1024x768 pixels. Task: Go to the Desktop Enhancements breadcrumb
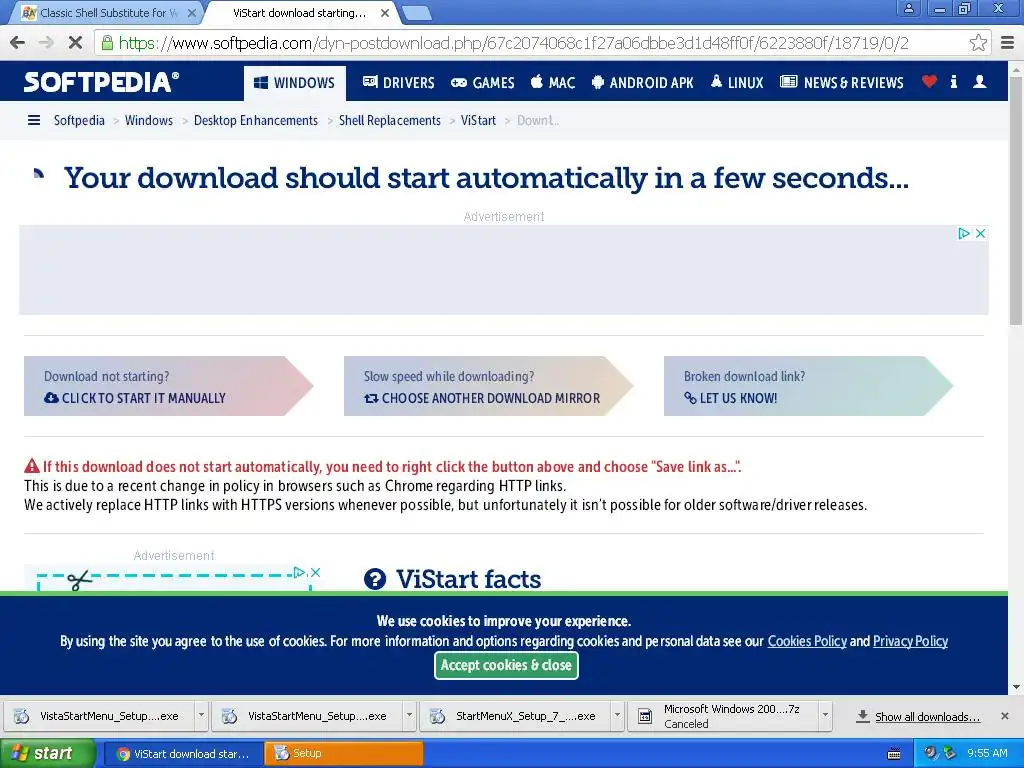coord(256,120)
